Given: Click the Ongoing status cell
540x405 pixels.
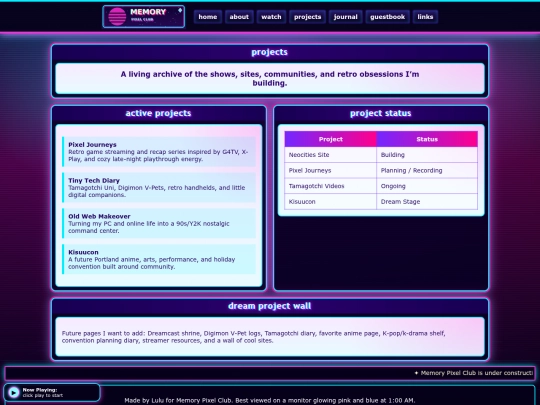Looking at the screenshot, I should pos(427,186).
